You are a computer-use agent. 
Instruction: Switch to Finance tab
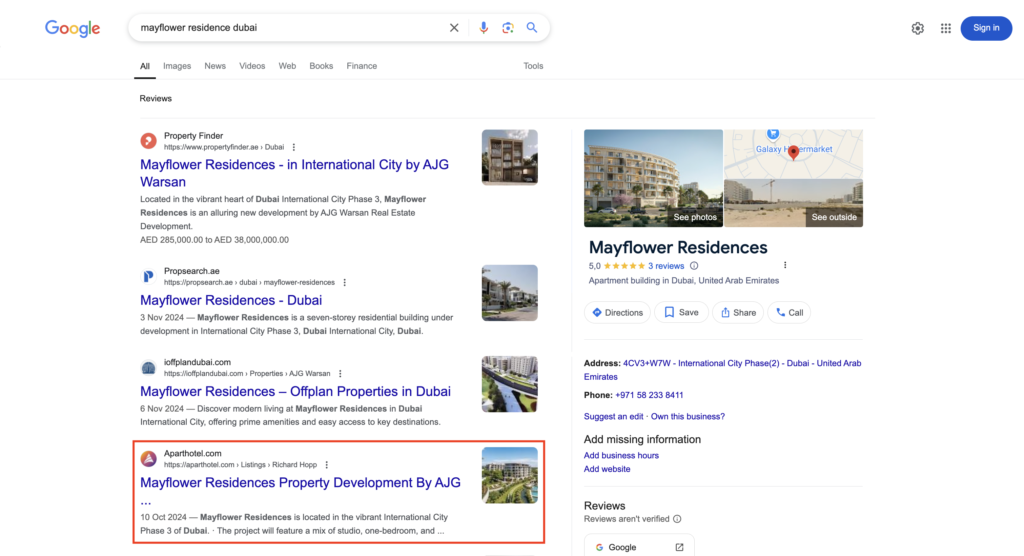point(362,66)
